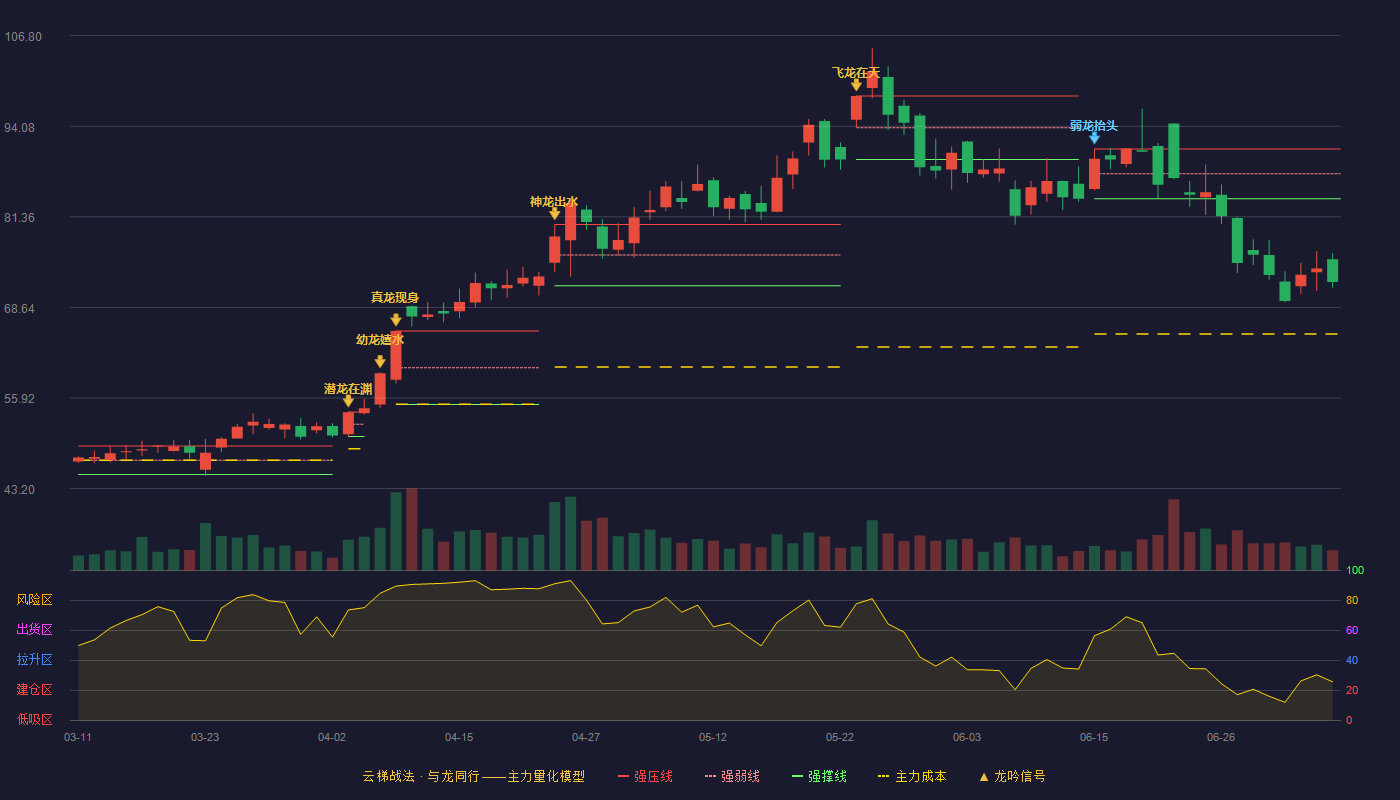Screen dimensions: 1400x800
Task: Click the 真龙现身 signal arrow marker
Action: (x=396, y=320)
